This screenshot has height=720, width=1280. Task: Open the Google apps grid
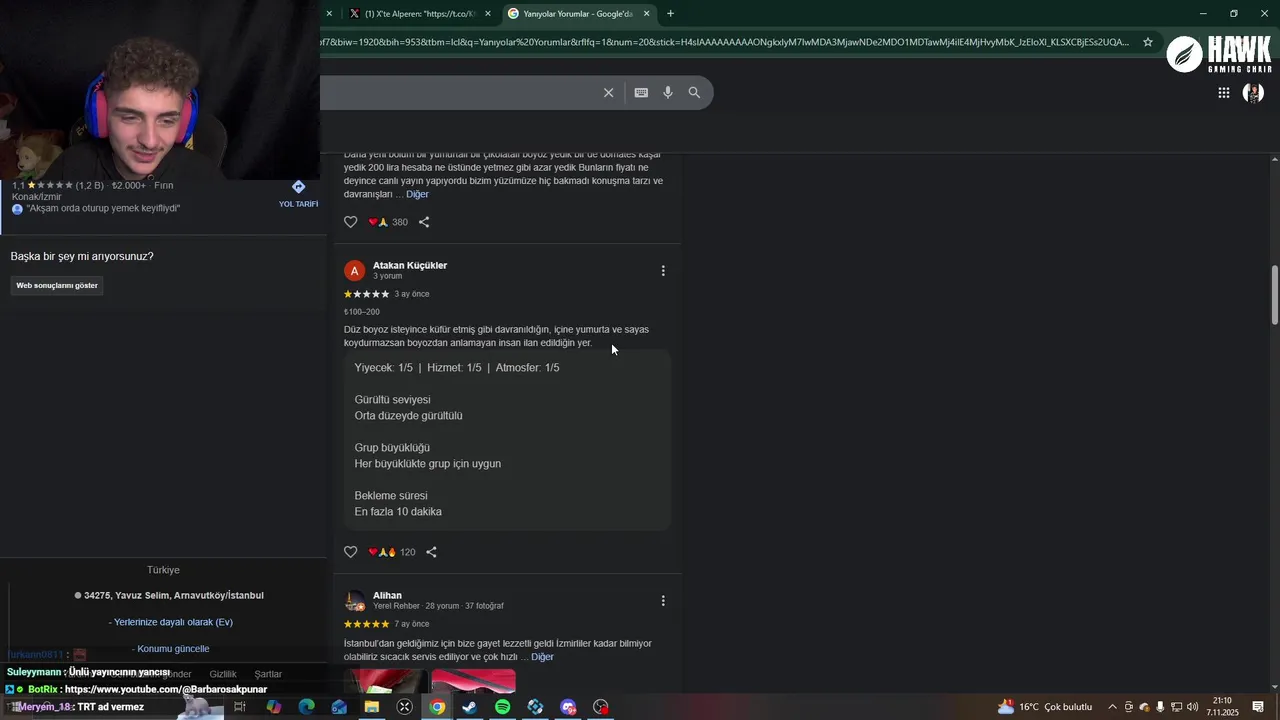pyautogui.click(x=1224, y=93)
